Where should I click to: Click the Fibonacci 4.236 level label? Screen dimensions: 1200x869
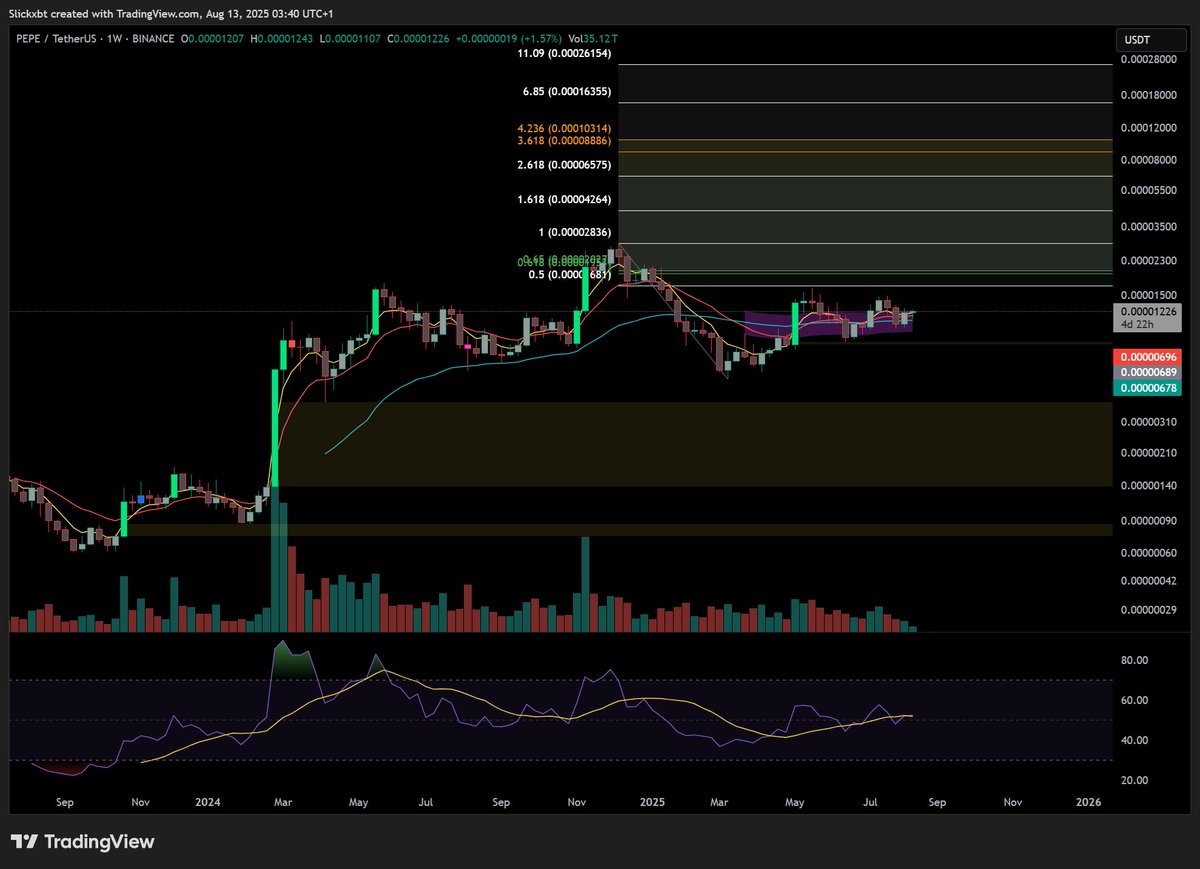pos(564,130)
